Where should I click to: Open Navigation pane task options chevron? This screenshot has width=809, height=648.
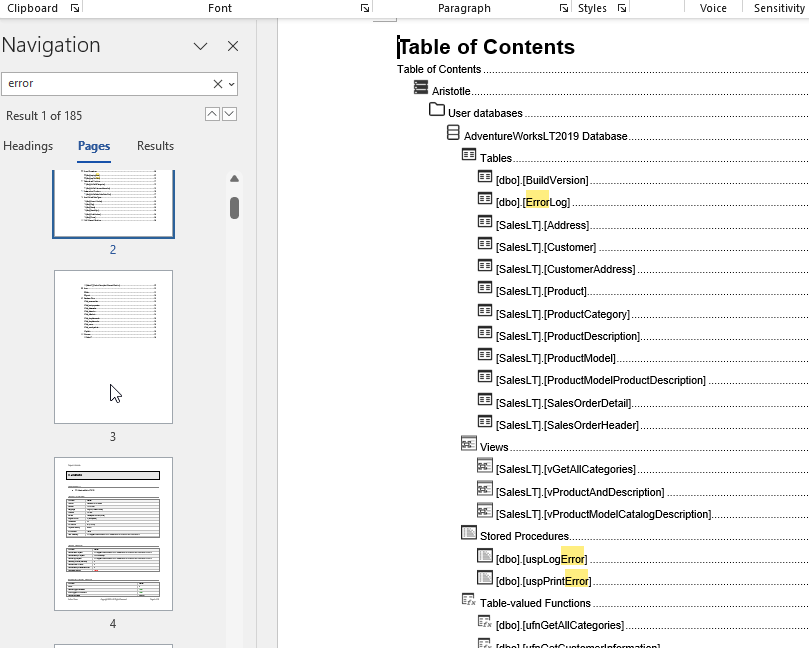pyautogui.click(x=200, y=46)
